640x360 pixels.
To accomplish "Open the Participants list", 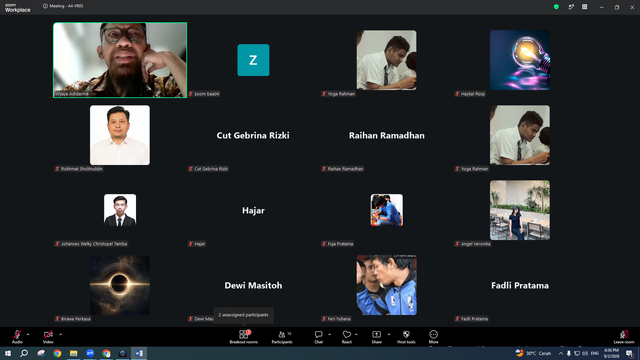I will click(282, 337).
